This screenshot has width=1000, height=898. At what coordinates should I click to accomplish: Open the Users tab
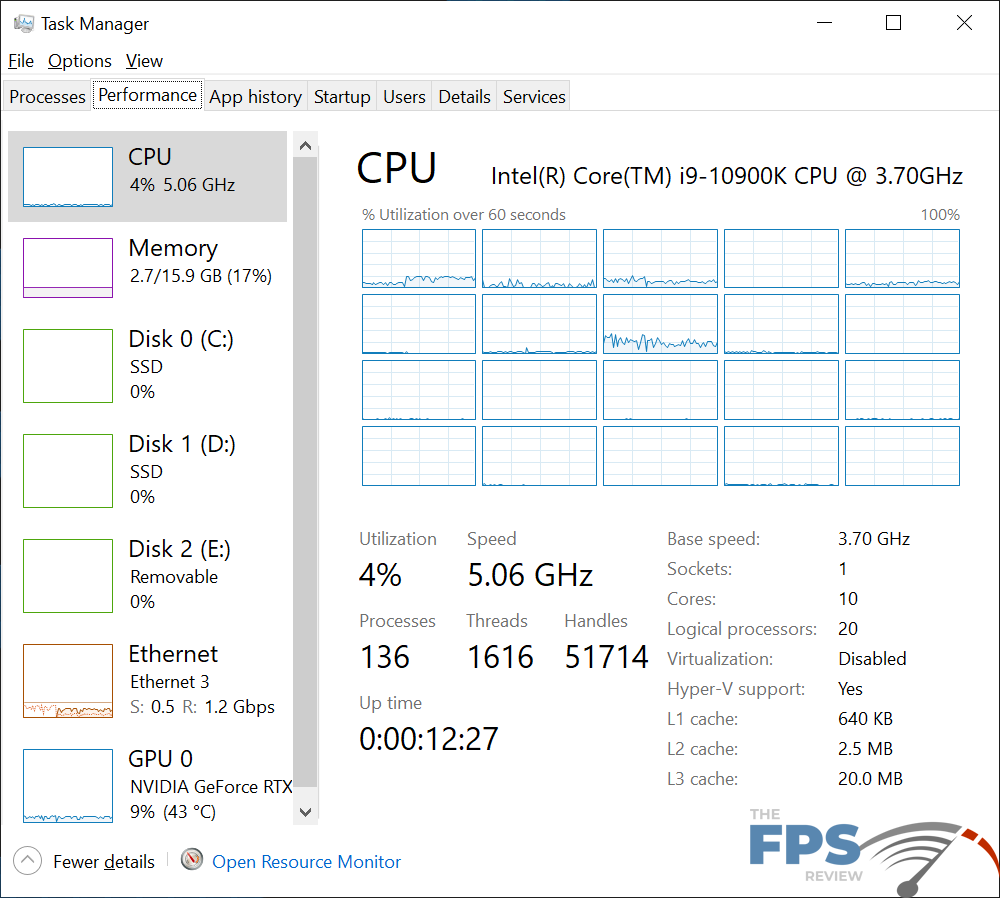[404, 96]
